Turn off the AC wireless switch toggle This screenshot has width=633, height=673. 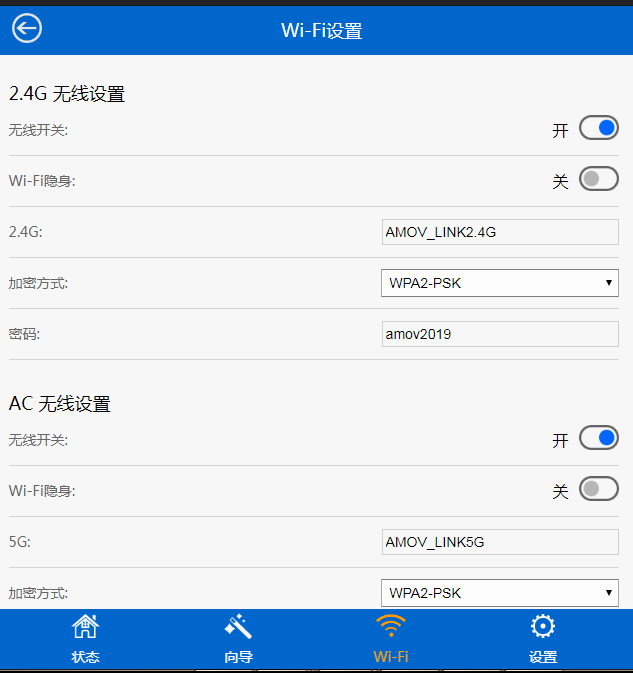coord(599,438)
